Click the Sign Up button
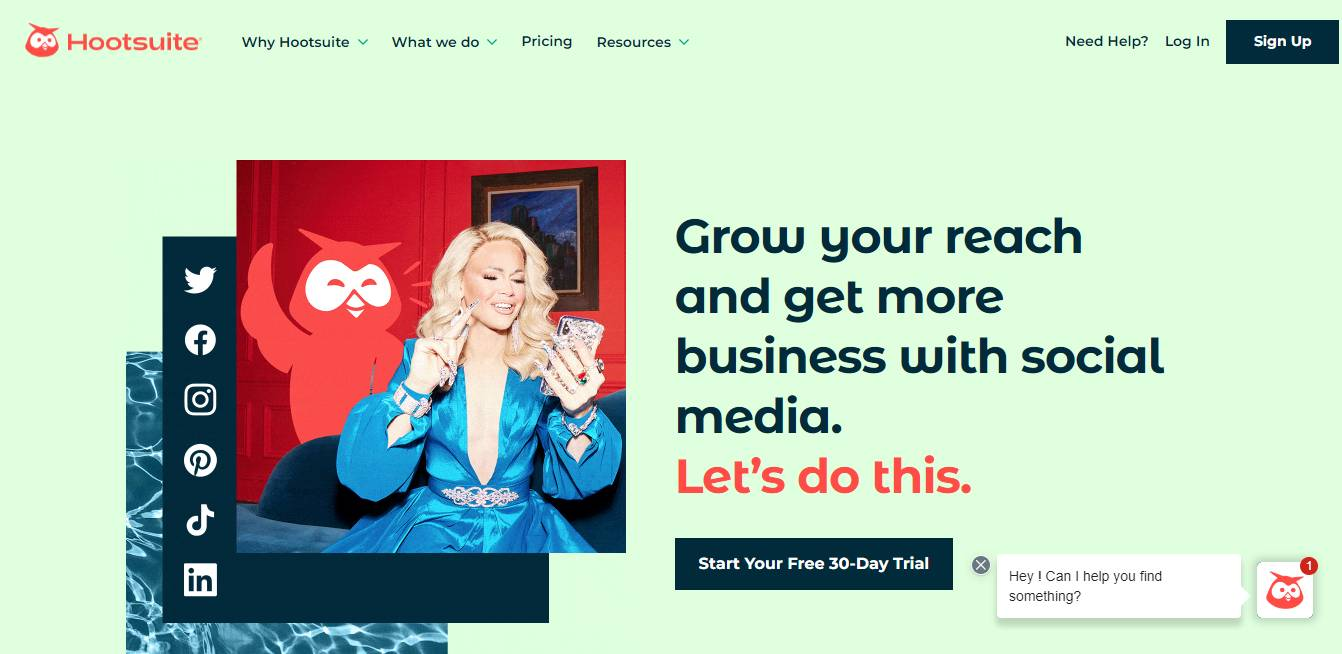Viewport: 1342px width, 654px height. 1283,41
